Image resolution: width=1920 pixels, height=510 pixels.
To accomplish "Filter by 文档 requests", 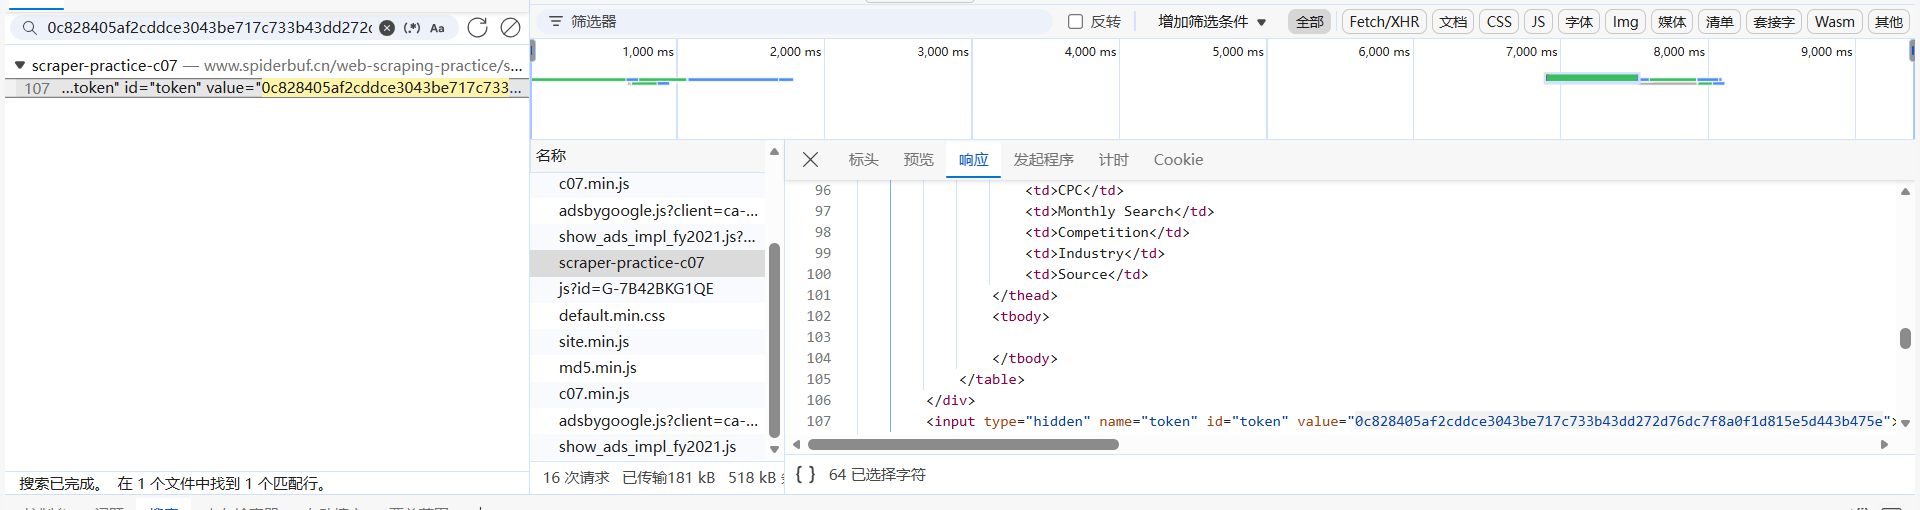I will (1453, 21).
